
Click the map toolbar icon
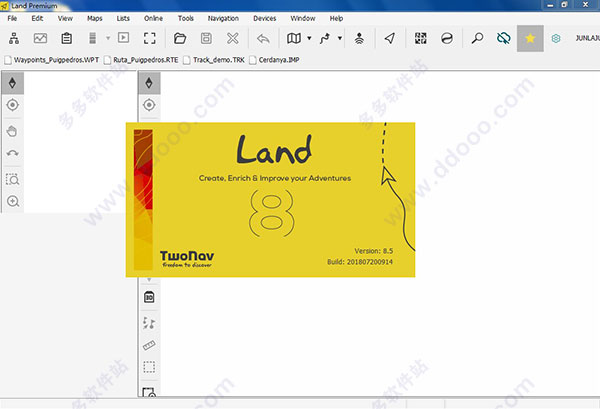pos(293,38)
